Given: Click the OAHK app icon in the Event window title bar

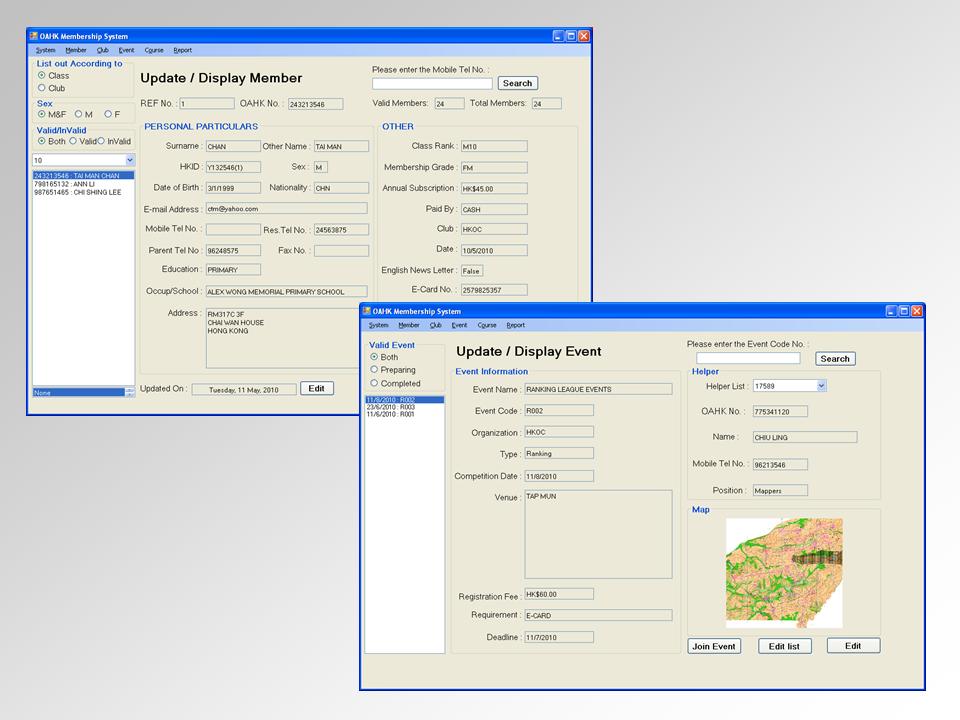Looking at the screenshot, I should click(x=366, y=311).
